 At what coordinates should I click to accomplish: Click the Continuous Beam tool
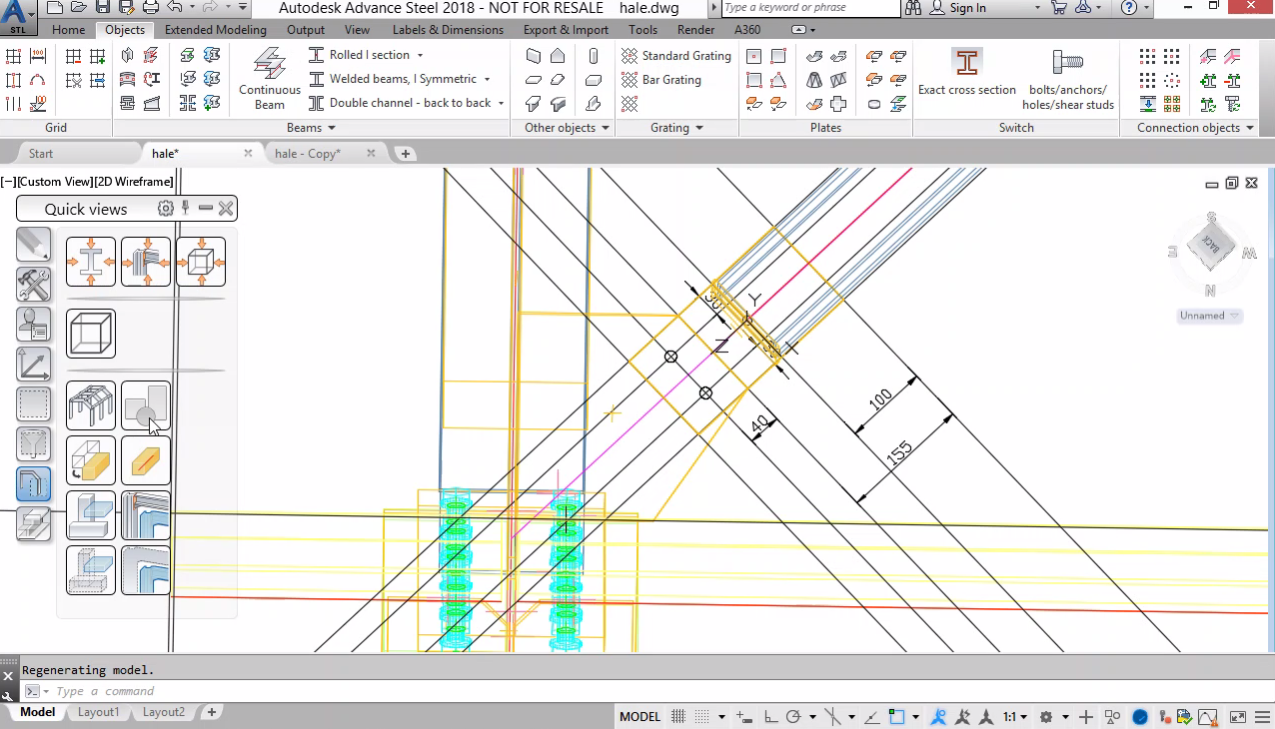pos(269,78)
